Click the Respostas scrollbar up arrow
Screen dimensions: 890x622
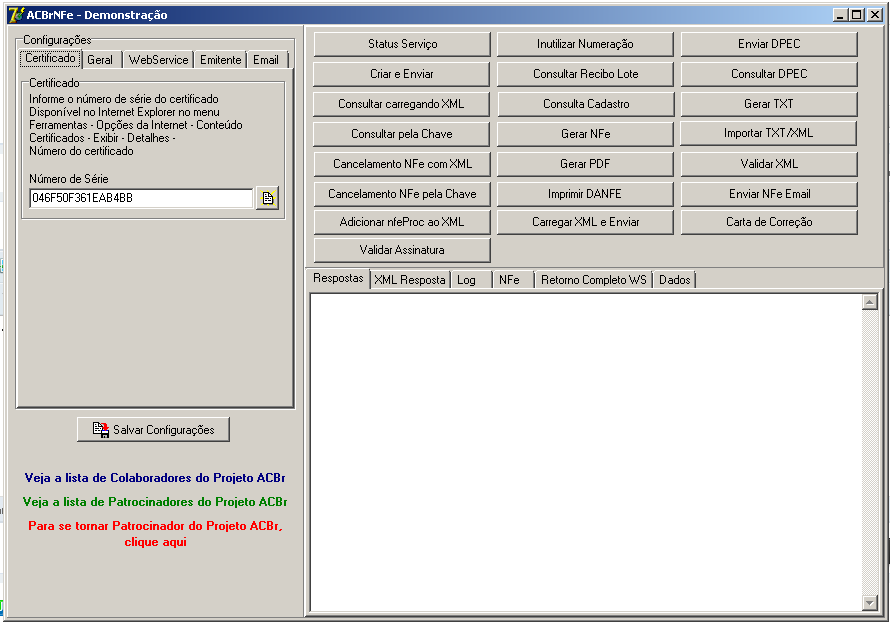870,302
